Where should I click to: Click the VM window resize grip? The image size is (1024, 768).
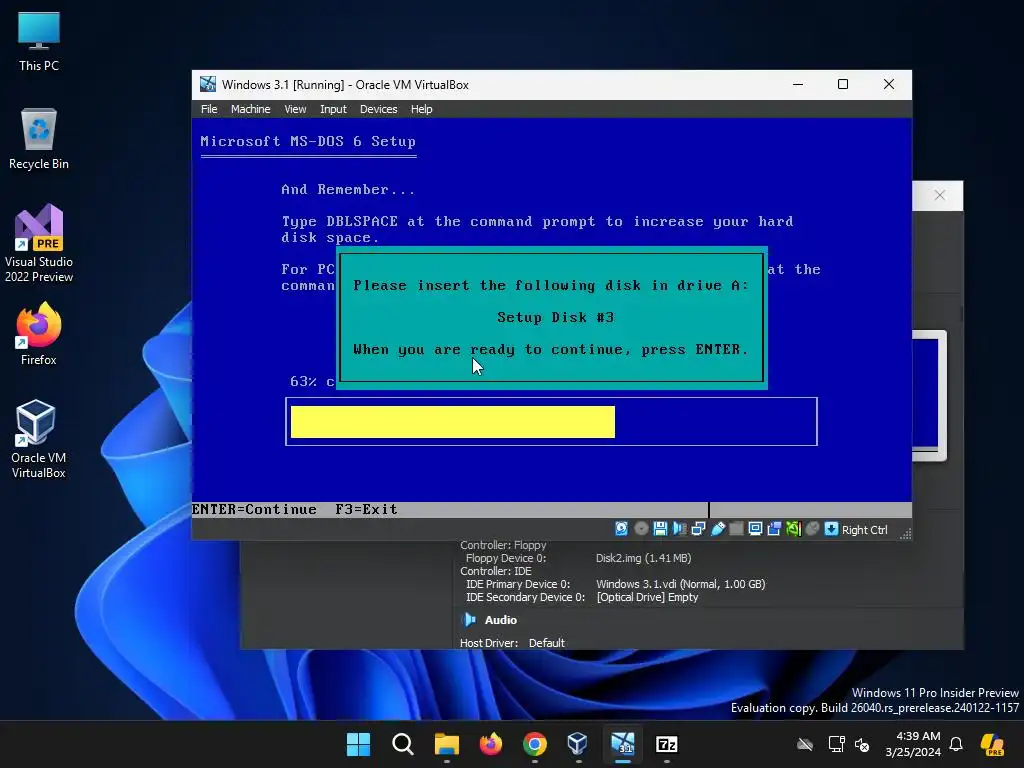(905, 534)
